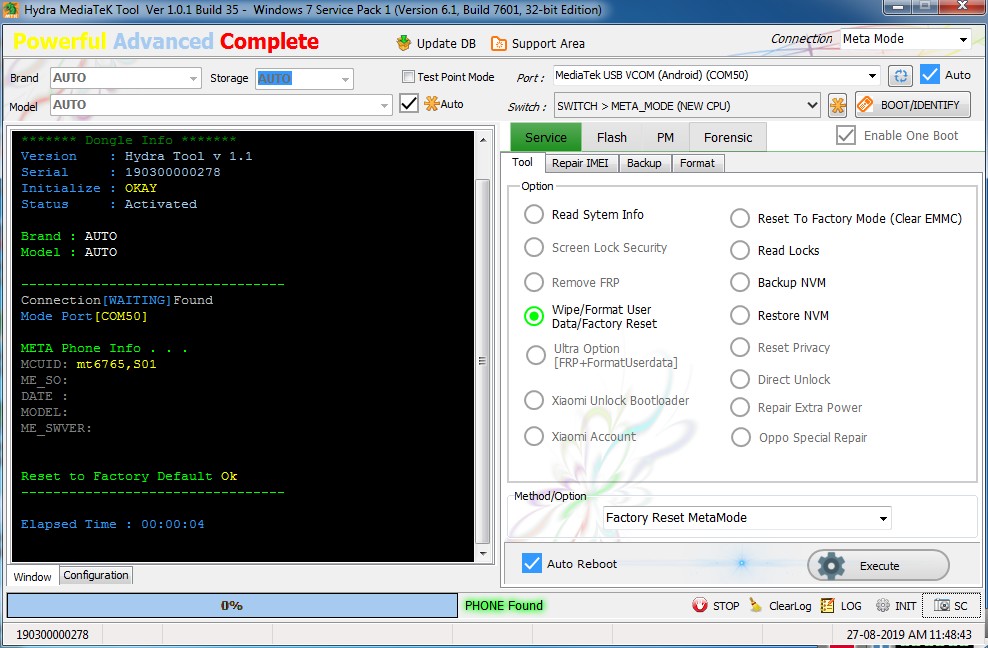Toggle the Auto model checkbox

coord(409,103)
